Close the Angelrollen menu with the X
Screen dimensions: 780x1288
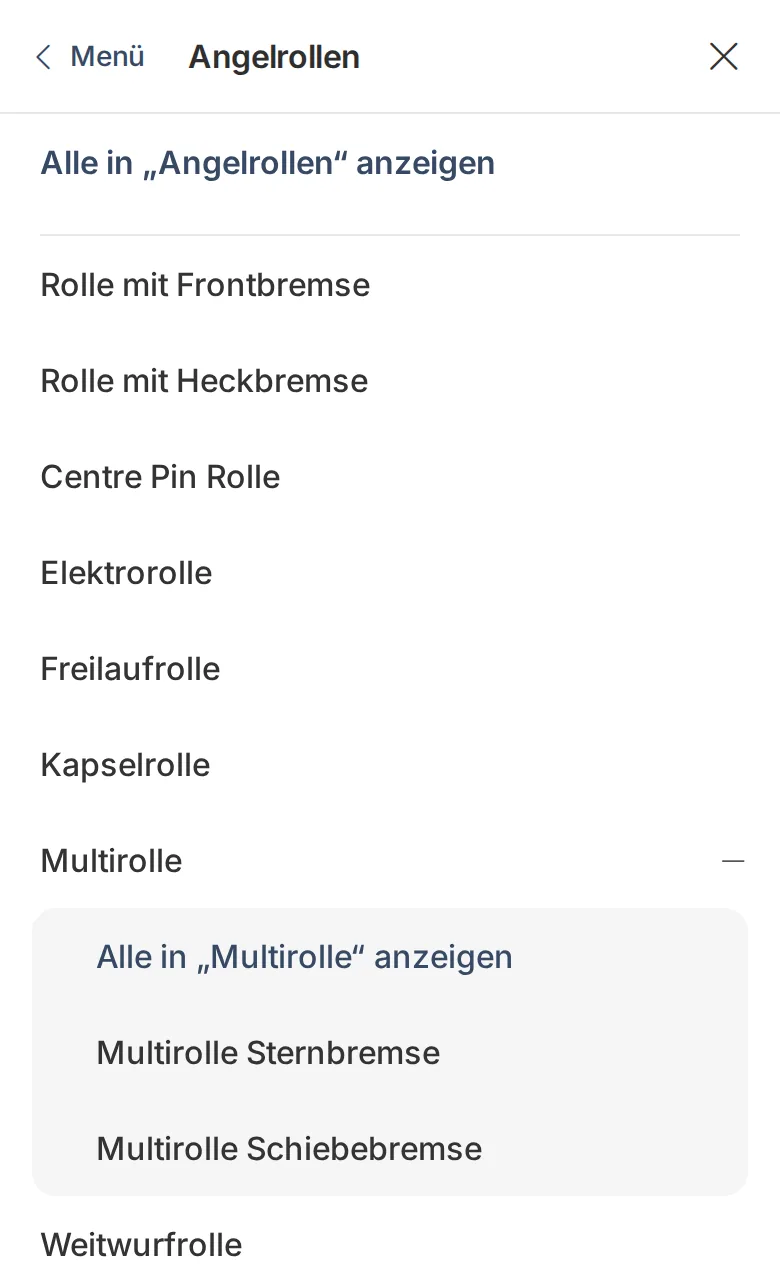pos(724,57)
